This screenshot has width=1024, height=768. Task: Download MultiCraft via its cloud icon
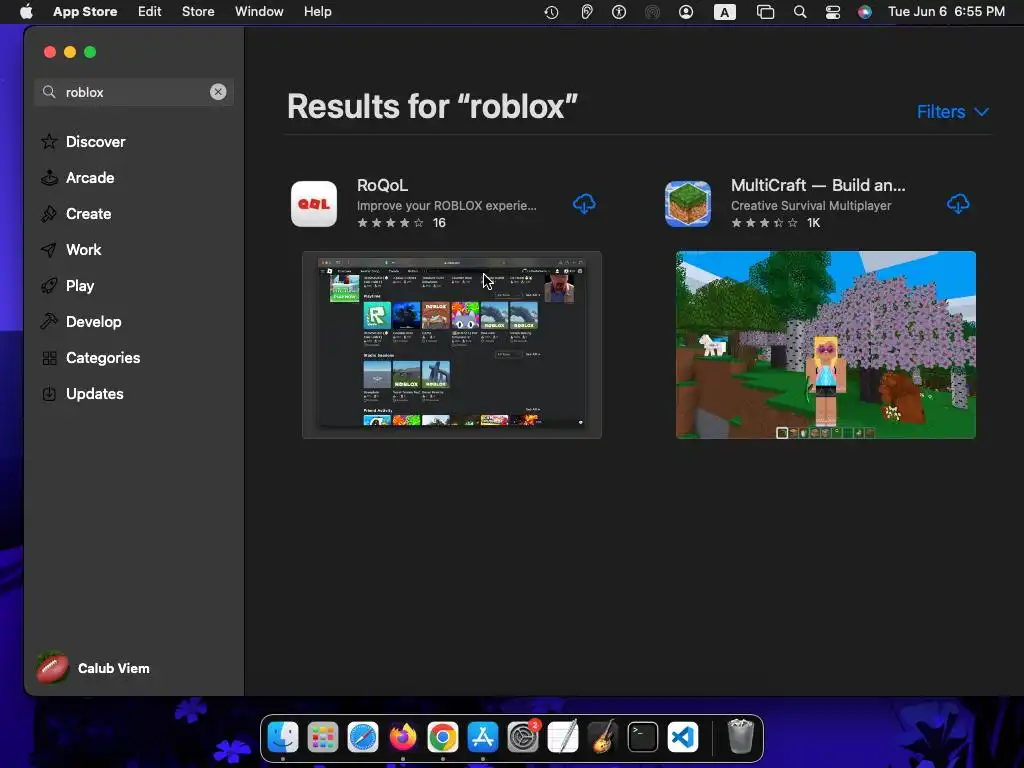pyautogui.click(x=958, y=204)
